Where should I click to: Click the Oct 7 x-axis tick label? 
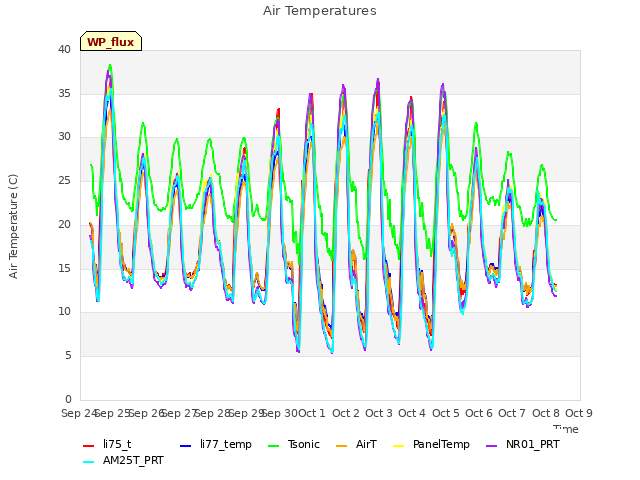coord(512,413)
